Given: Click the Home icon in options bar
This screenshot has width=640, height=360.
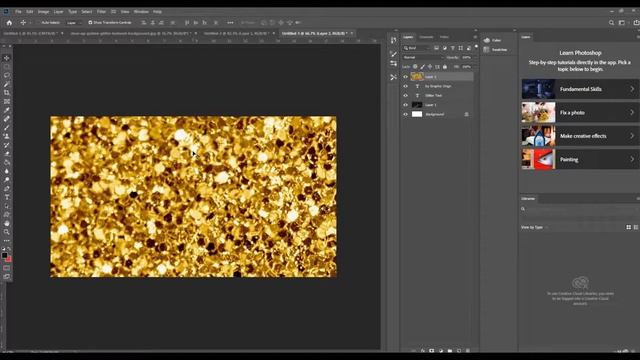Looking at the screenshot, I should 9,23.
